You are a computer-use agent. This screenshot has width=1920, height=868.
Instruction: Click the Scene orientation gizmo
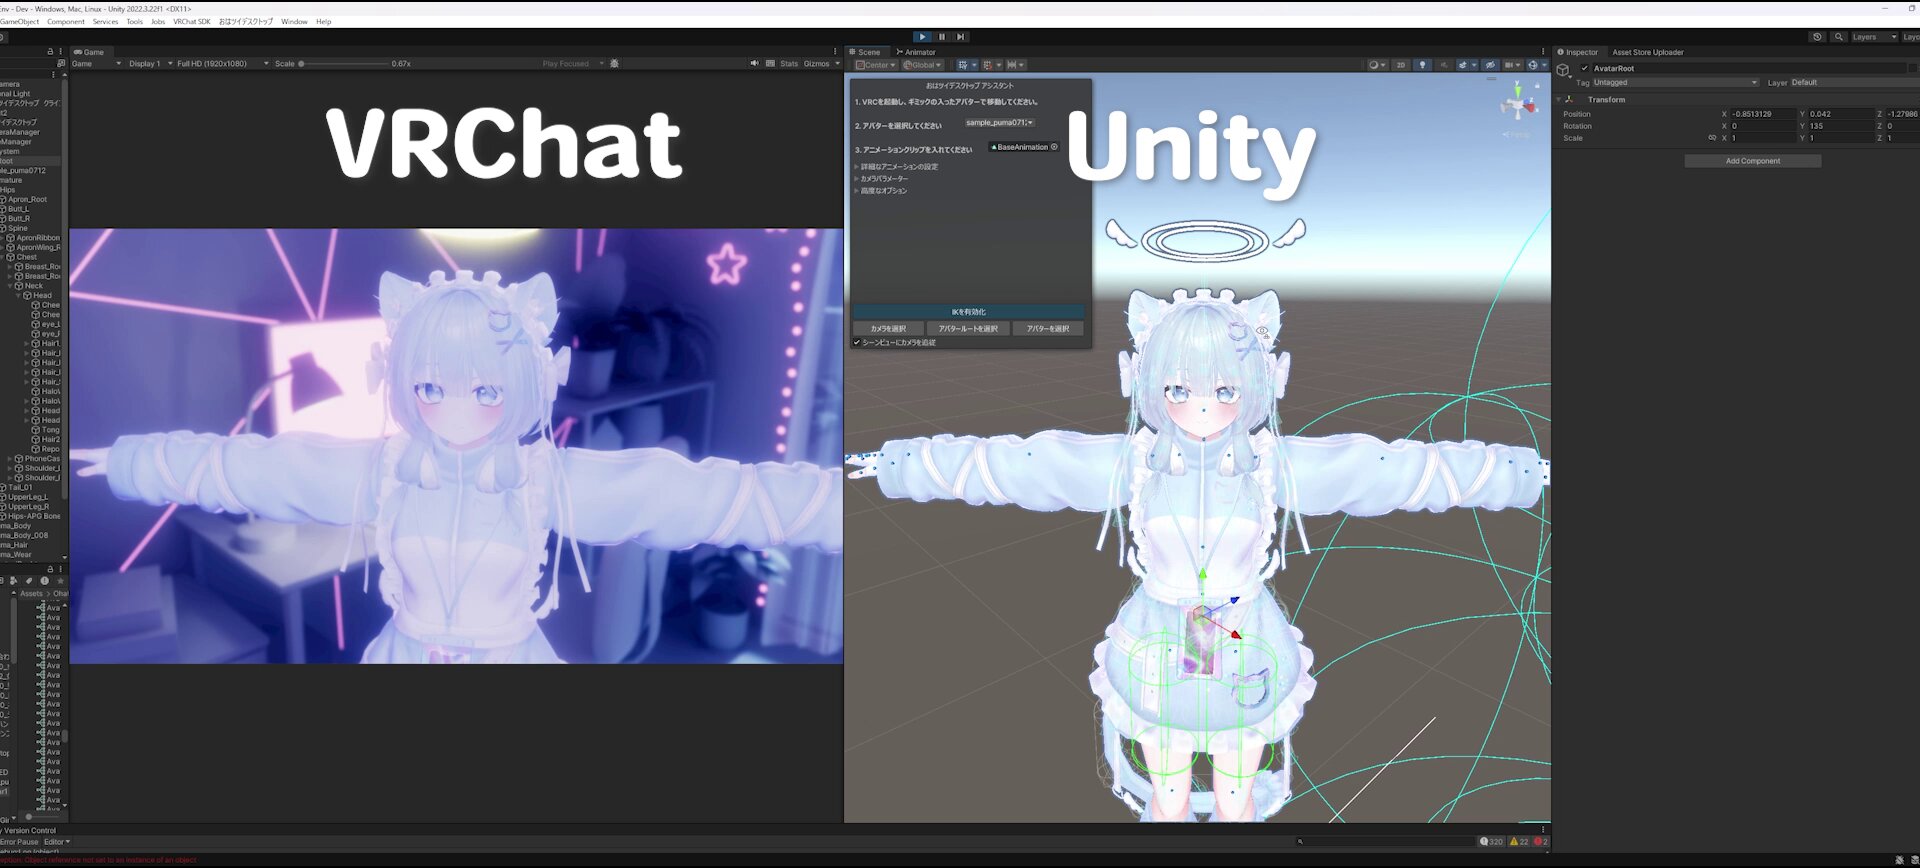pos(1518,104)
